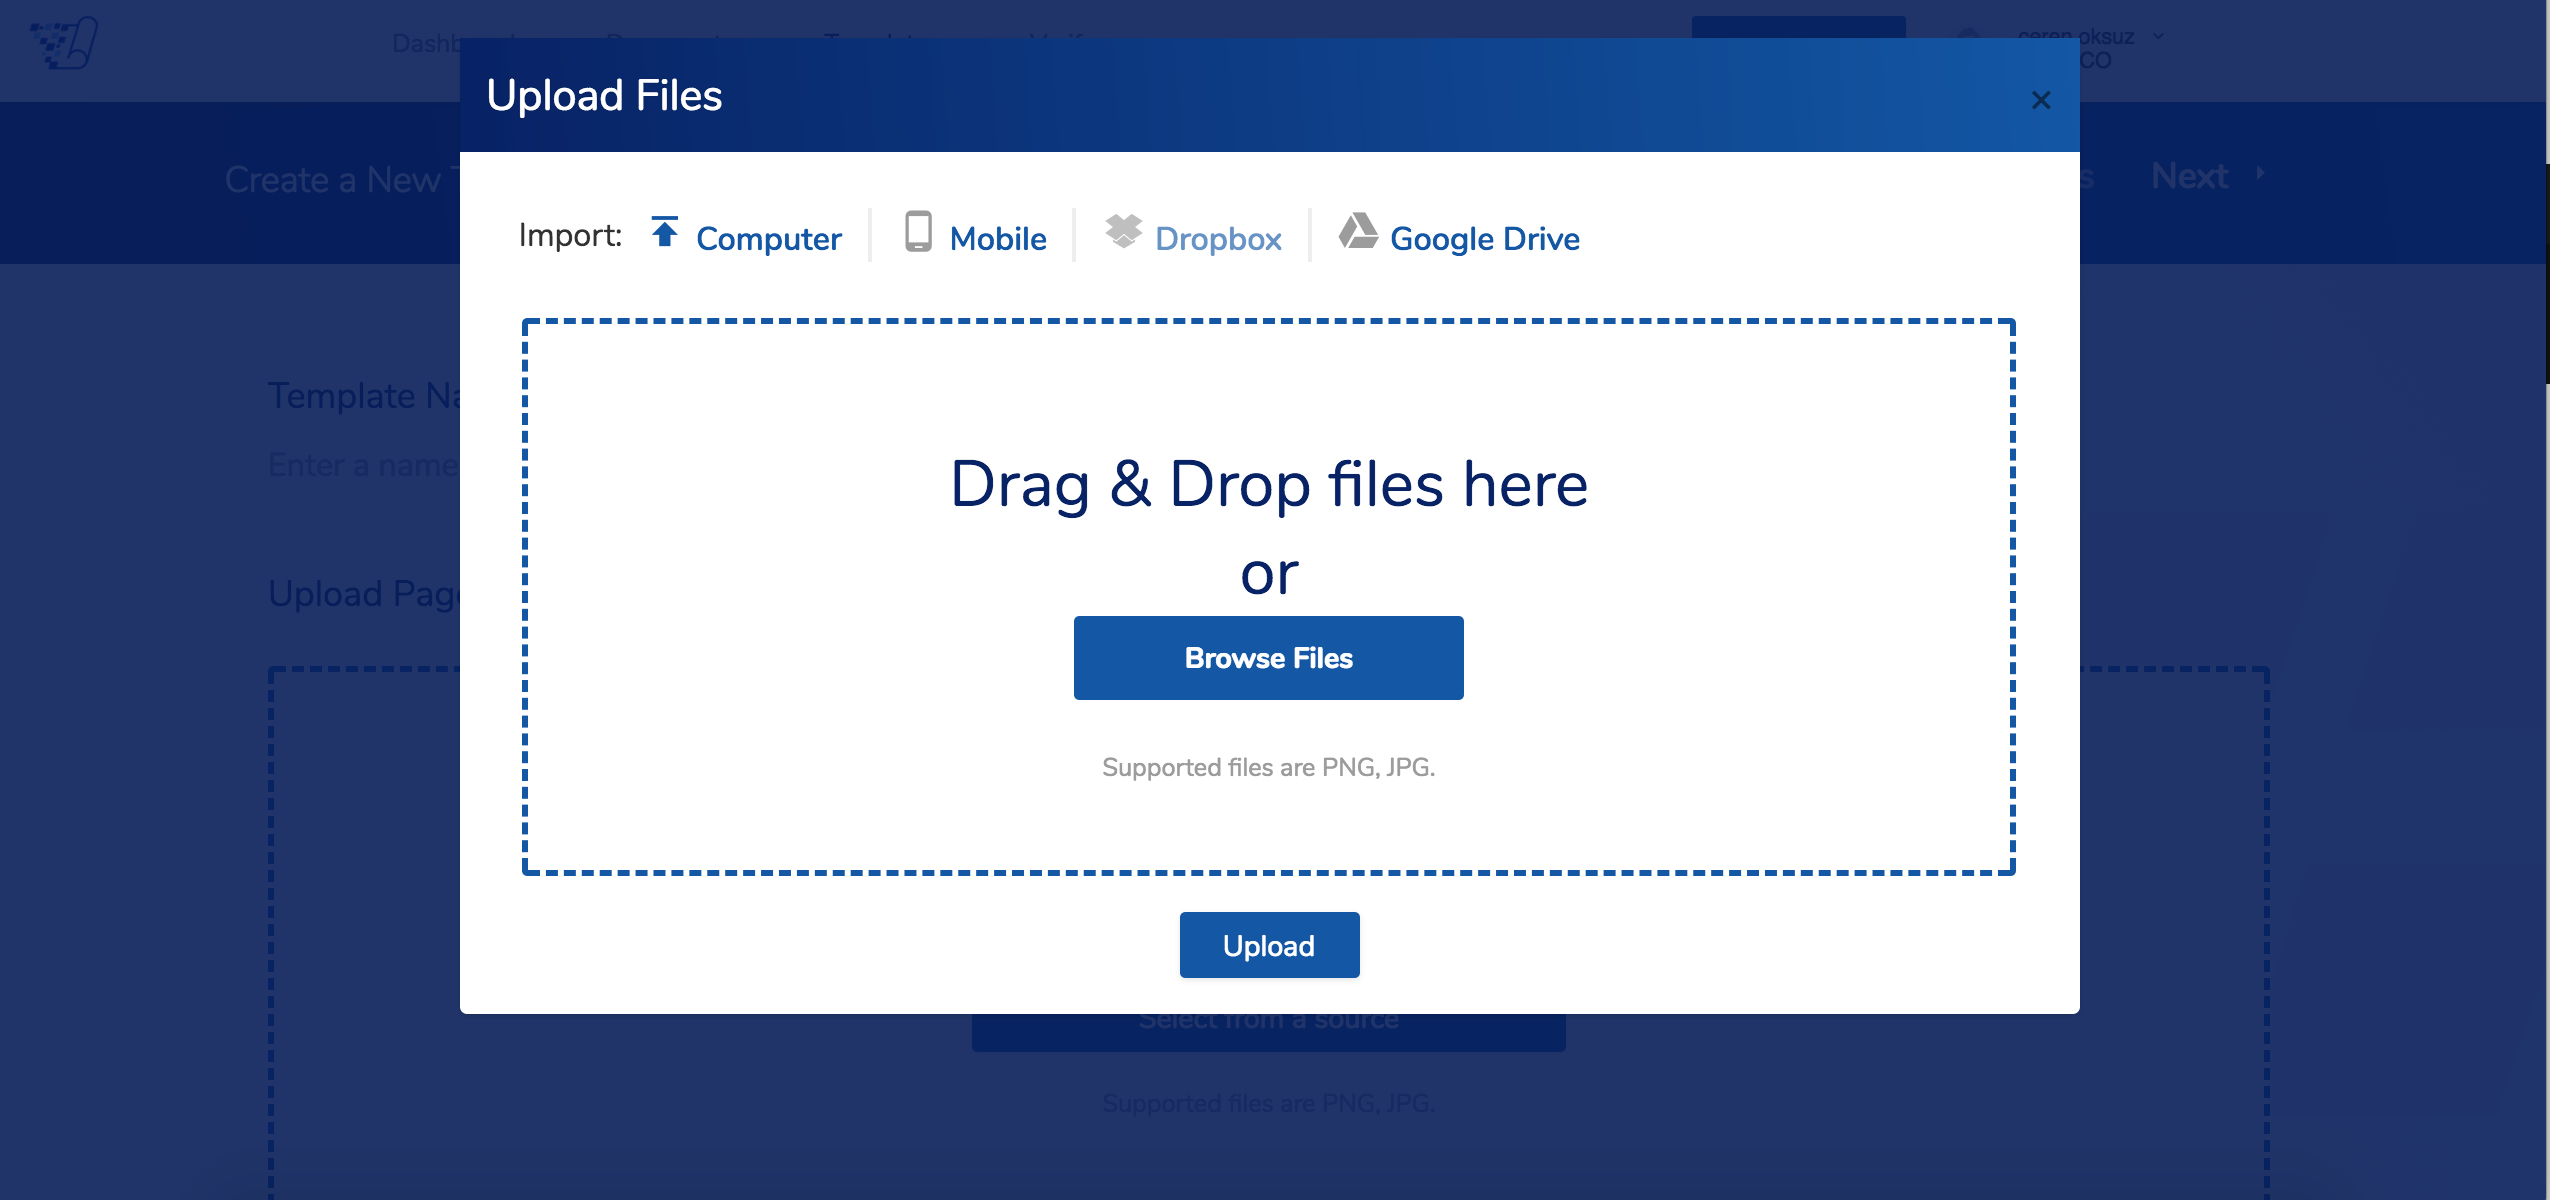Click the Select from a source button
This screenshot has height=1200, width=2550.
[x=1268, y=1032]
